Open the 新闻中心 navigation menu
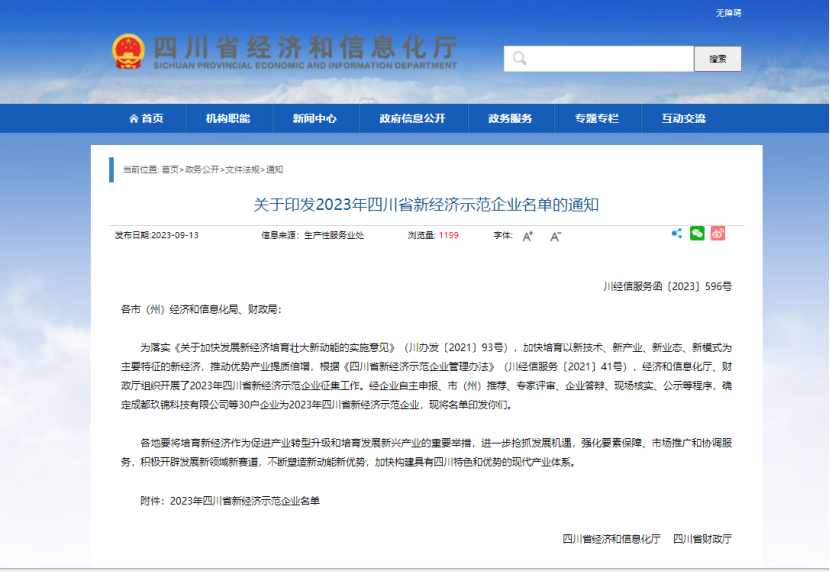830x572 pixels. coord(314,118)
